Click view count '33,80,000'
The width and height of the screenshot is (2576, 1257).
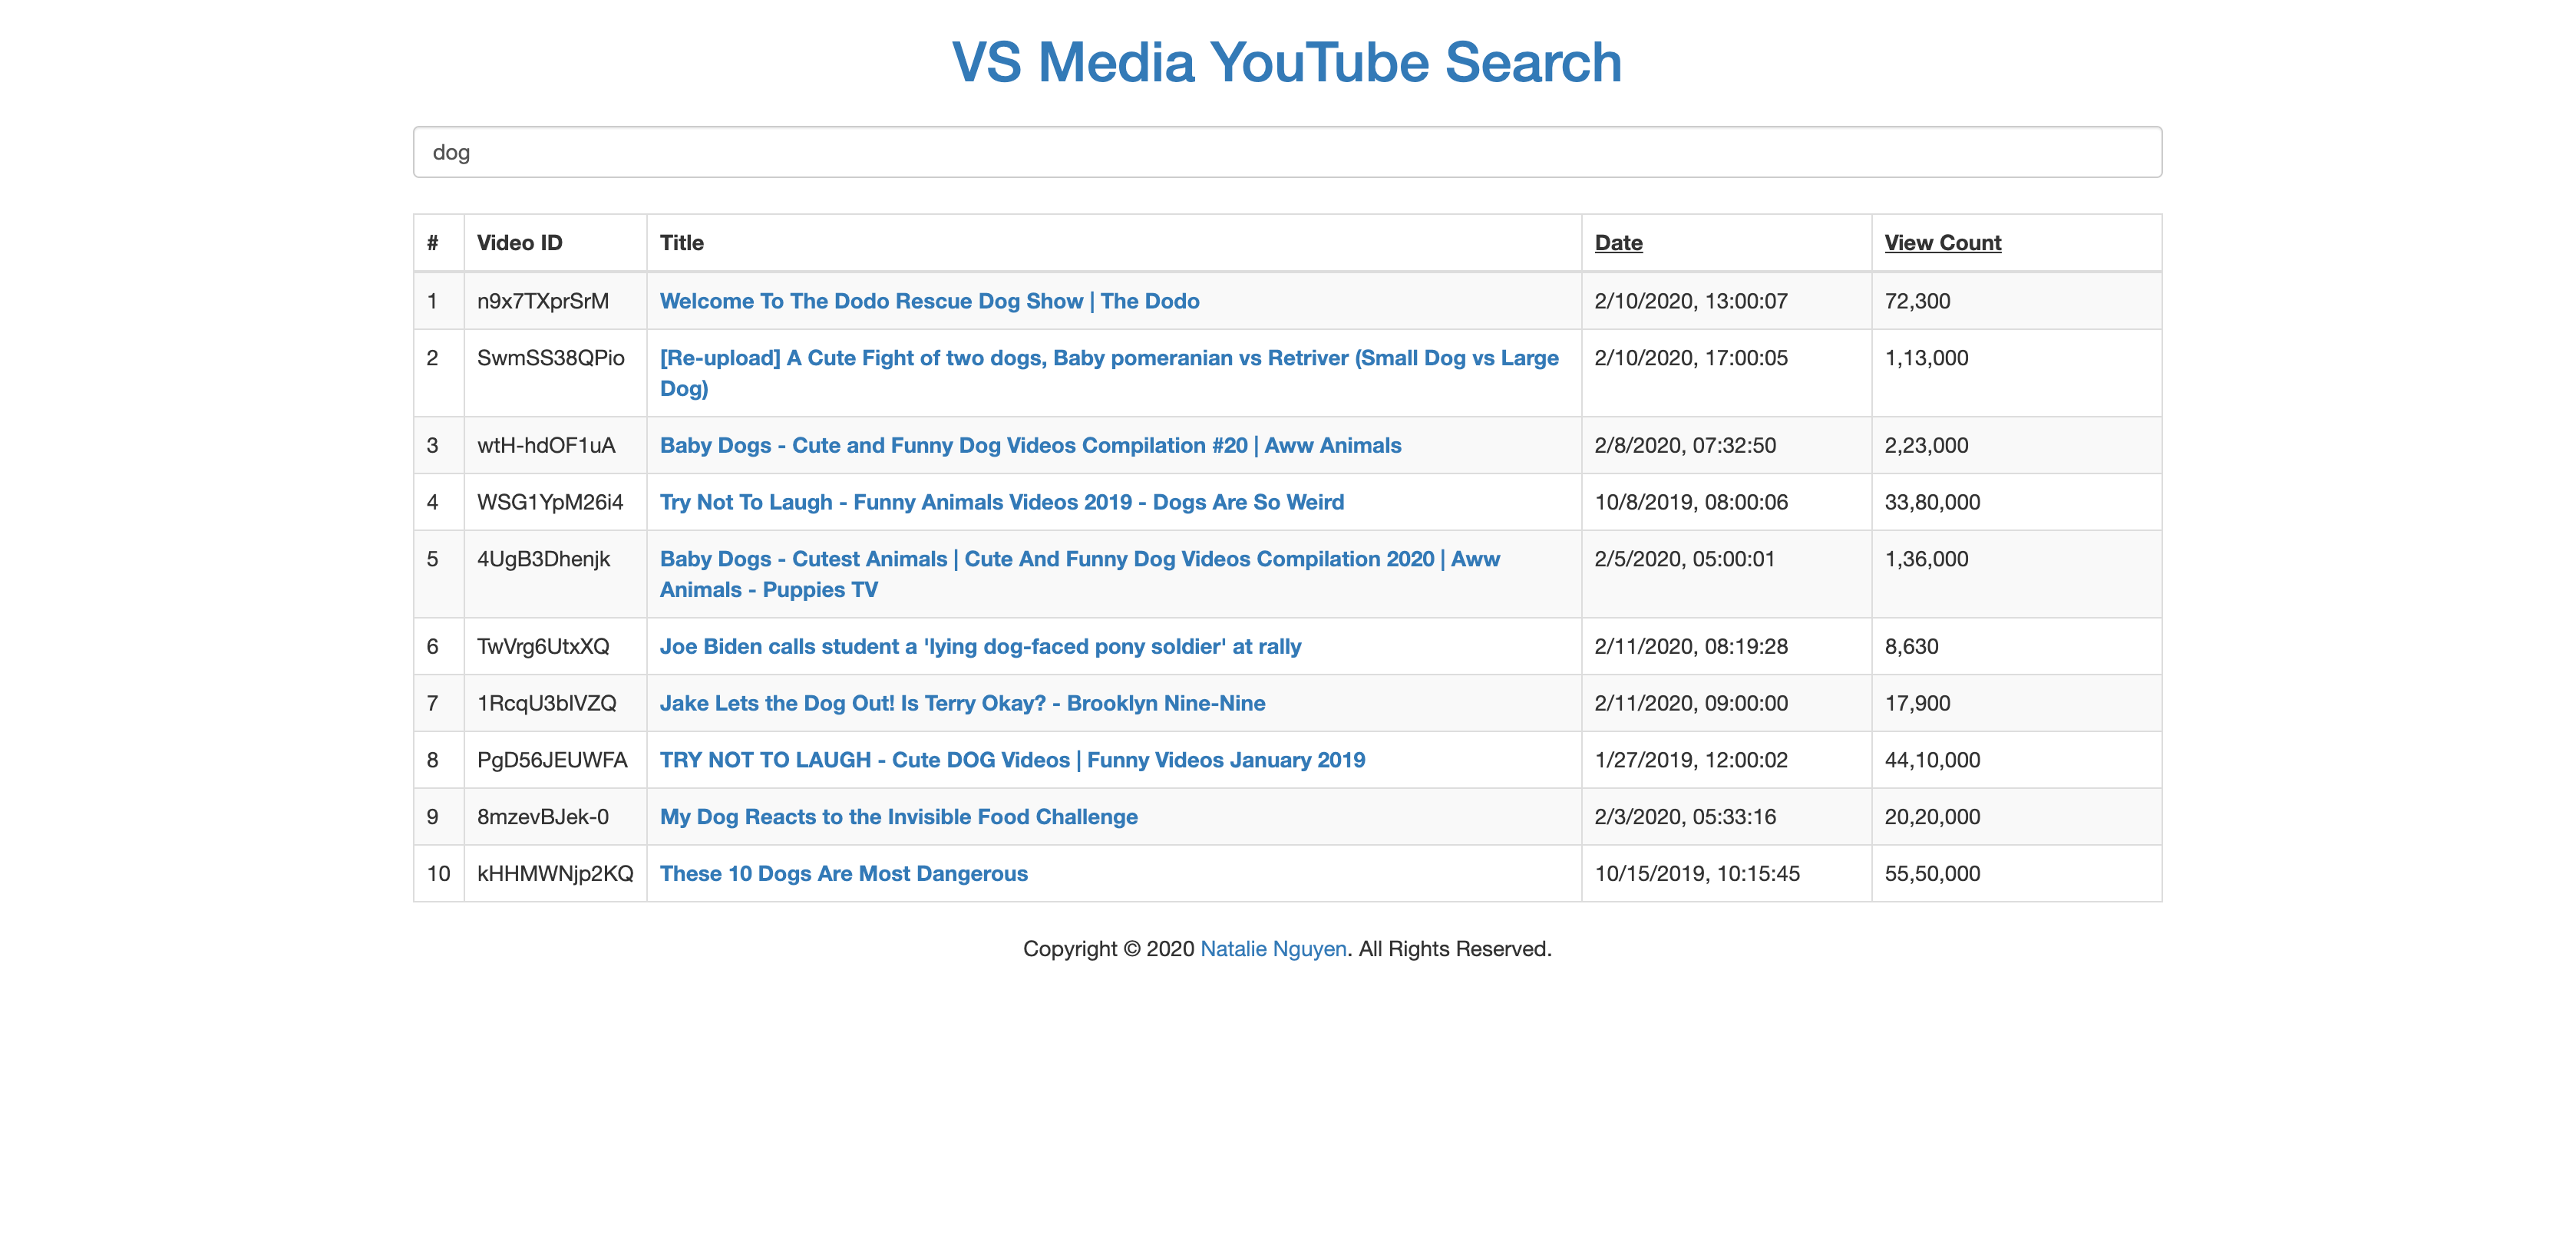(x=1932, y=502)
